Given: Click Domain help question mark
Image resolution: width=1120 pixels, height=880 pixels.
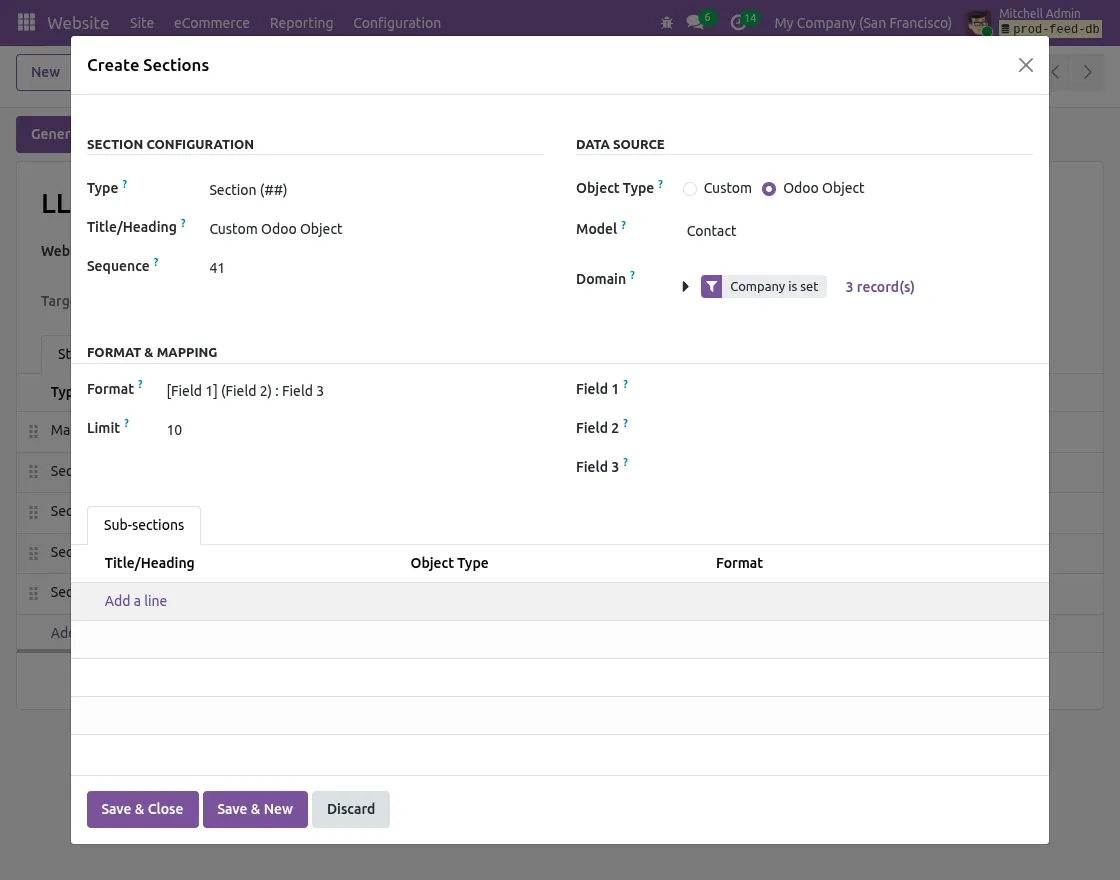Looking at the screenshot, I should point(632,275).
